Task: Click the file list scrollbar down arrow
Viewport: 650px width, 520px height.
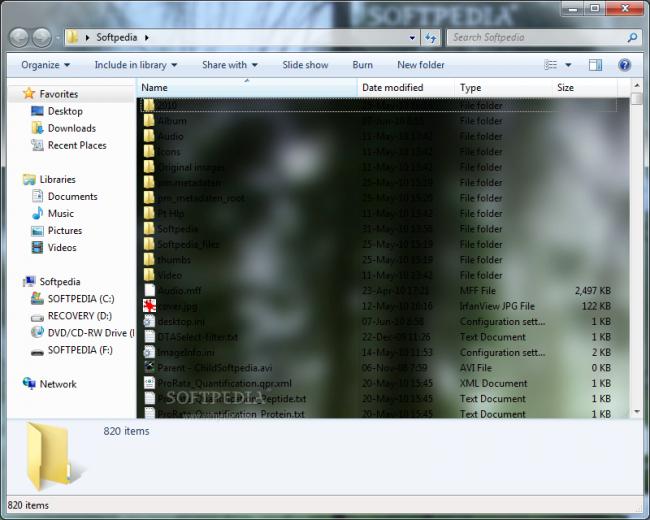Action: pos(636,412)
